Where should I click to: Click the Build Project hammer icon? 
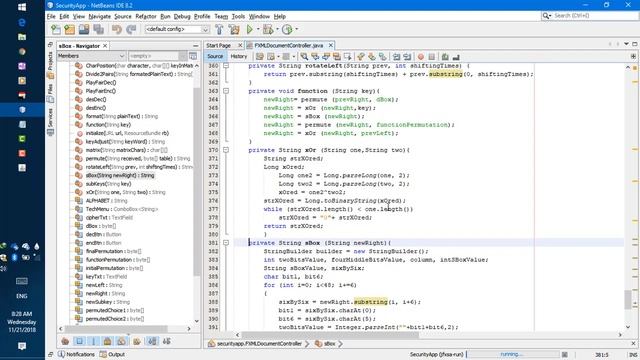point(219,29)
